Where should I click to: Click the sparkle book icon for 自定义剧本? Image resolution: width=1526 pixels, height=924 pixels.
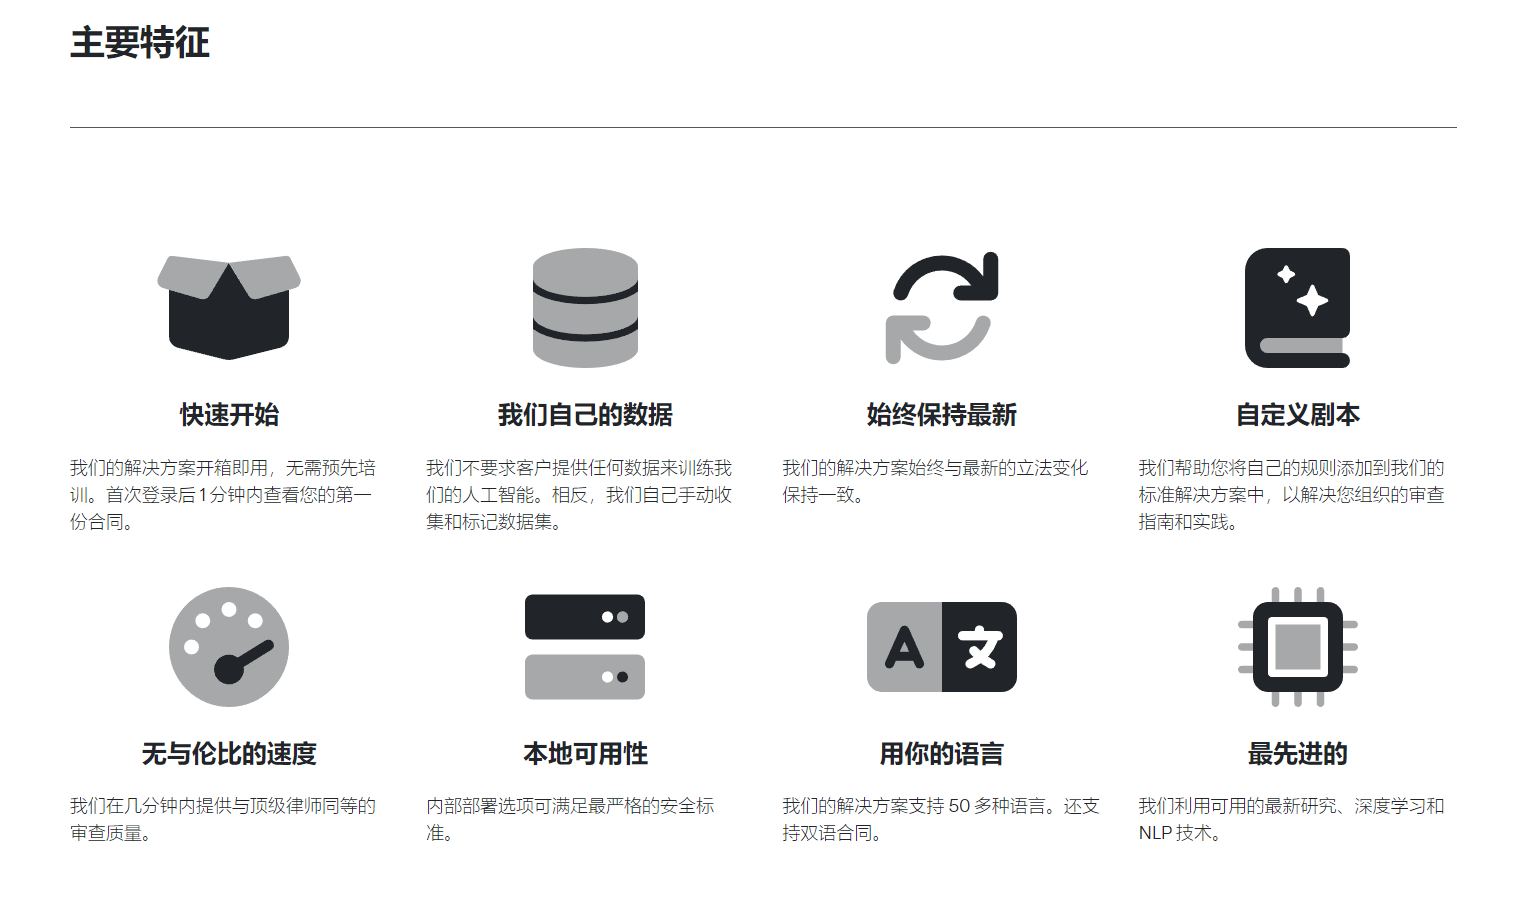[1297, 307]
